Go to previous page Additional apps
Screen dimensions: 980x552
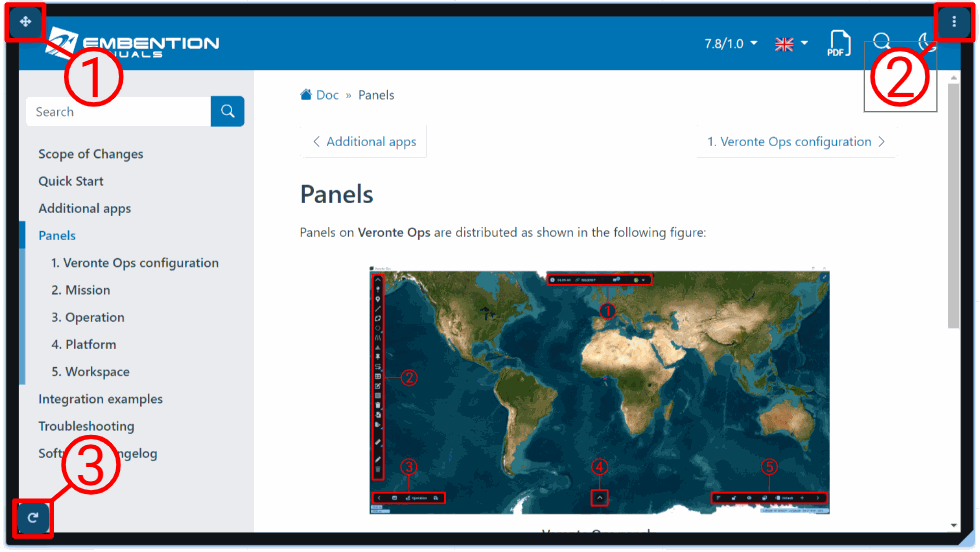click(x=363, y=142)
